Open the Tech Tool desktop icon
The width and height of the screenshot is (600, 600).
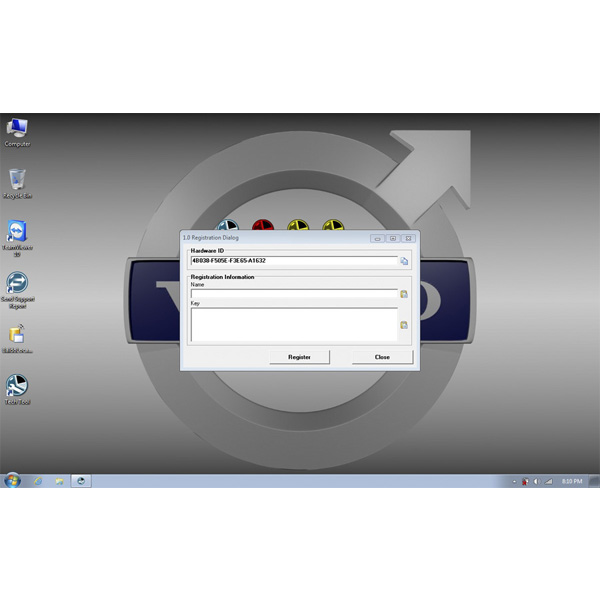click(x=17, y=385)
